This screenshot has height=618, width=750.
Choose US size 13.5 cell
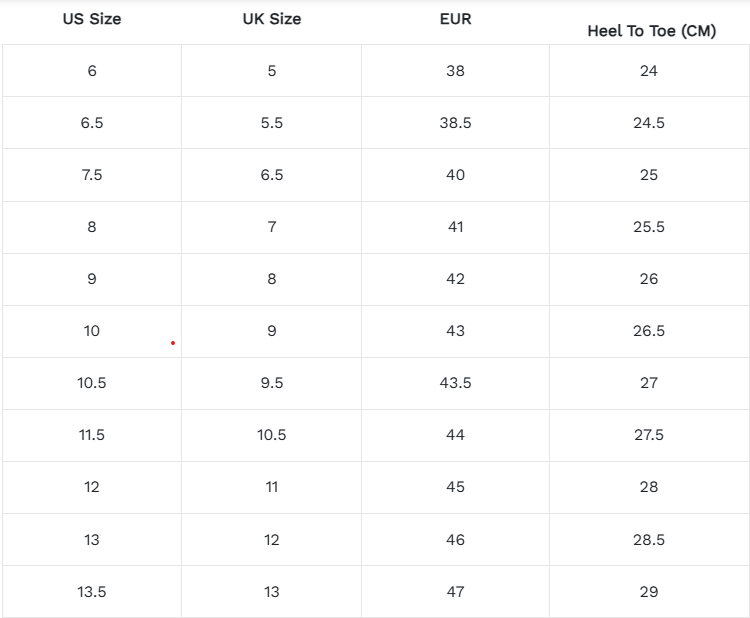point(92,591)
